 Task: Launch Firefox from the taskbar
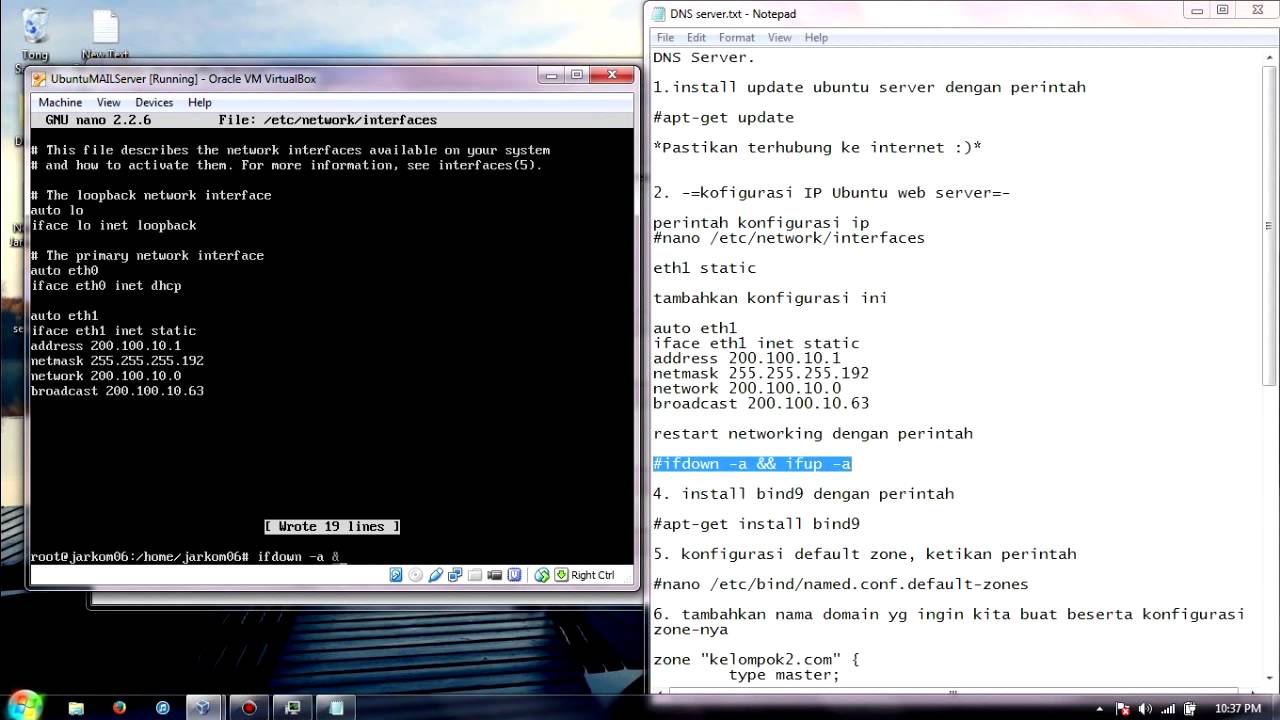(120, 707)
